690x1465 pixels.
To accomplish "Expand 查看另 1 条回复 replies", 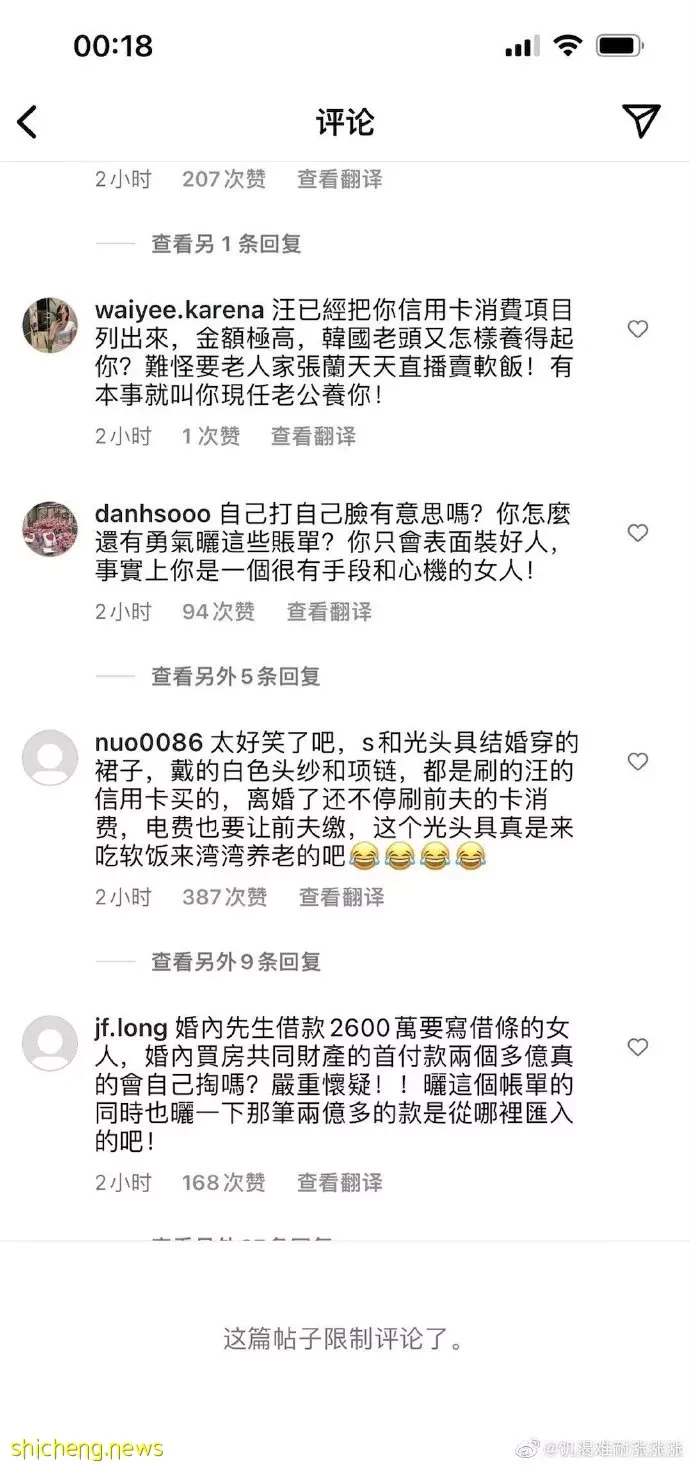I will pos(226,243).
